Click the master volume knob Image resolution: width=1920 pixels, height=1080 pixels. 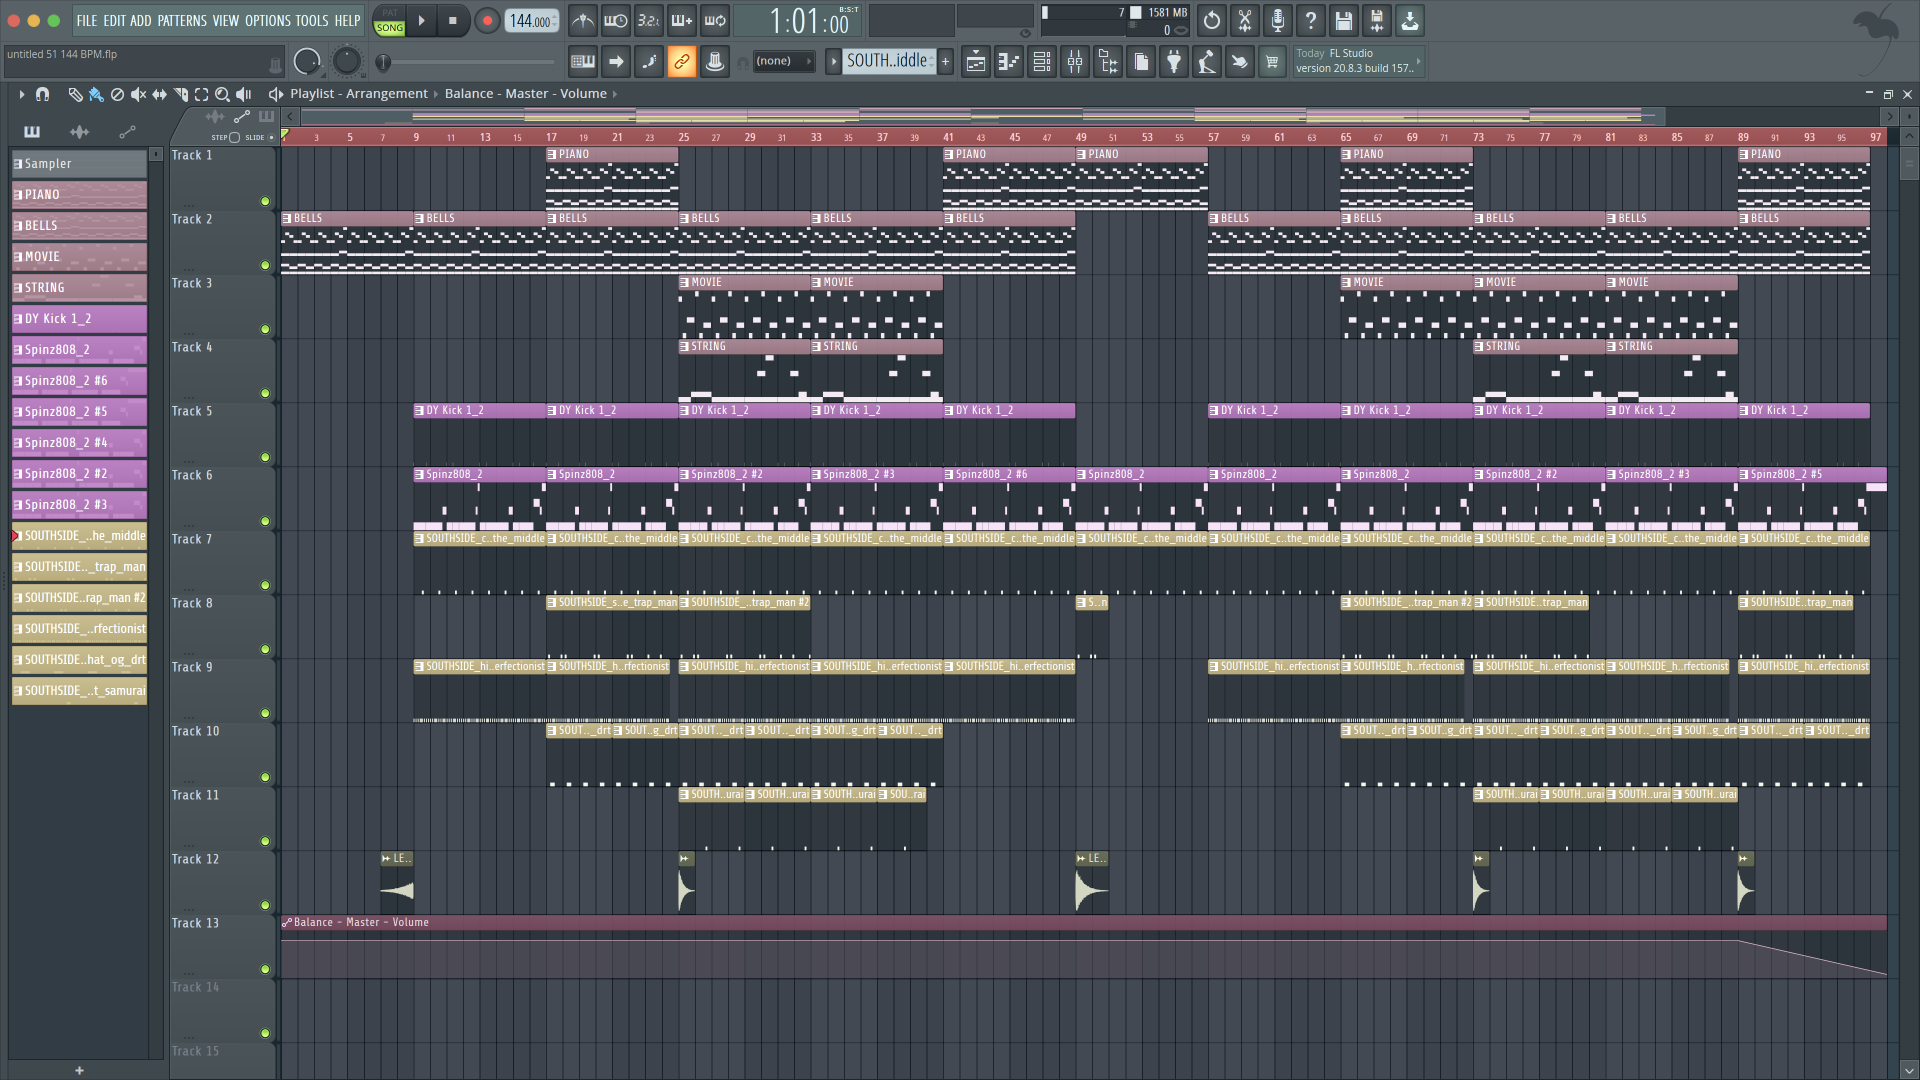[x=307, y=62]
